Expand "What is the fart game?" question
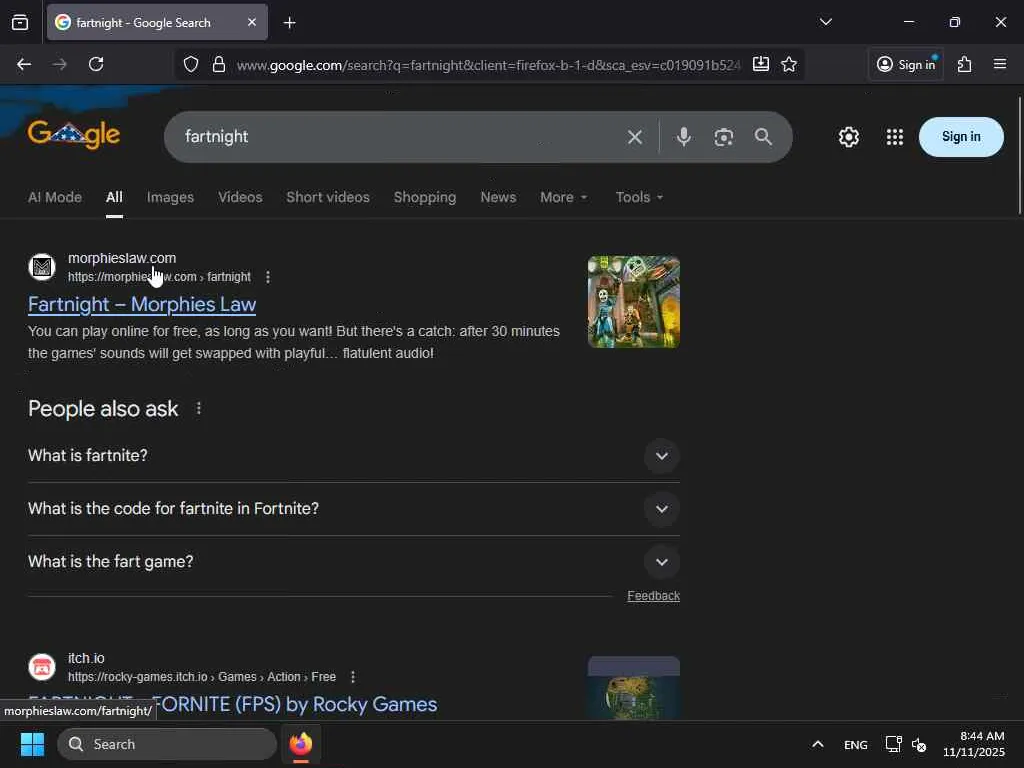The width and height of the screenshot is (1024, 768). [353, 562]
